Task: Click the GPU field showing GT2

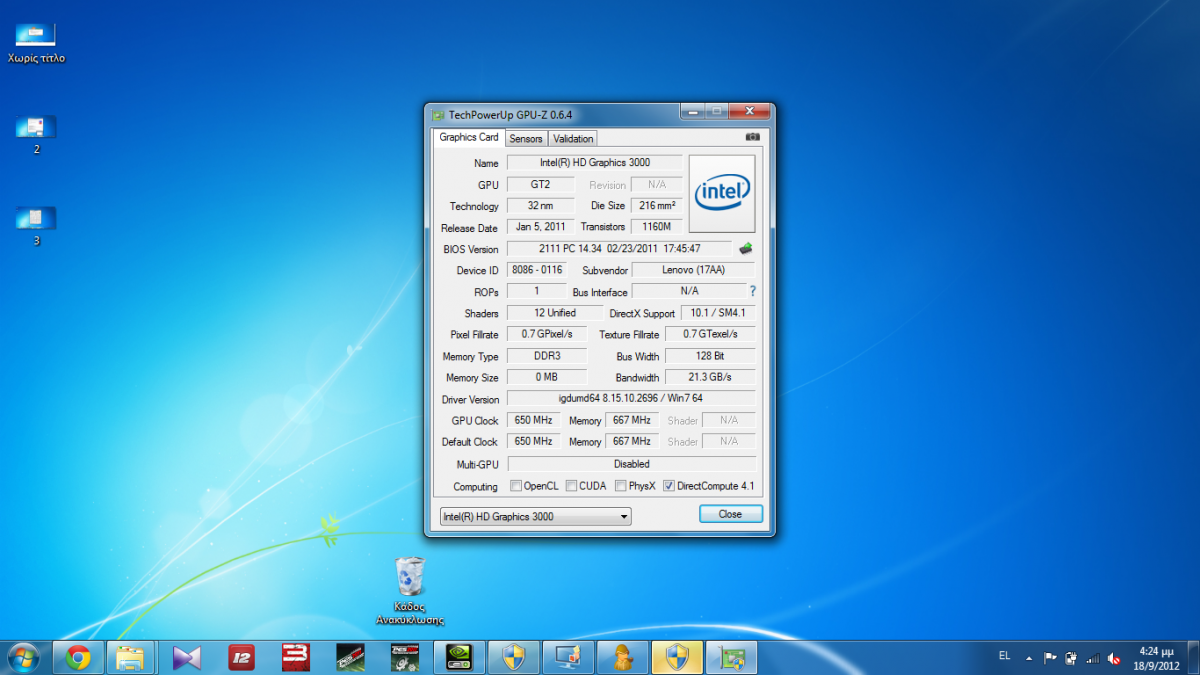Action: pyautogui.click(x=542, y=184)
